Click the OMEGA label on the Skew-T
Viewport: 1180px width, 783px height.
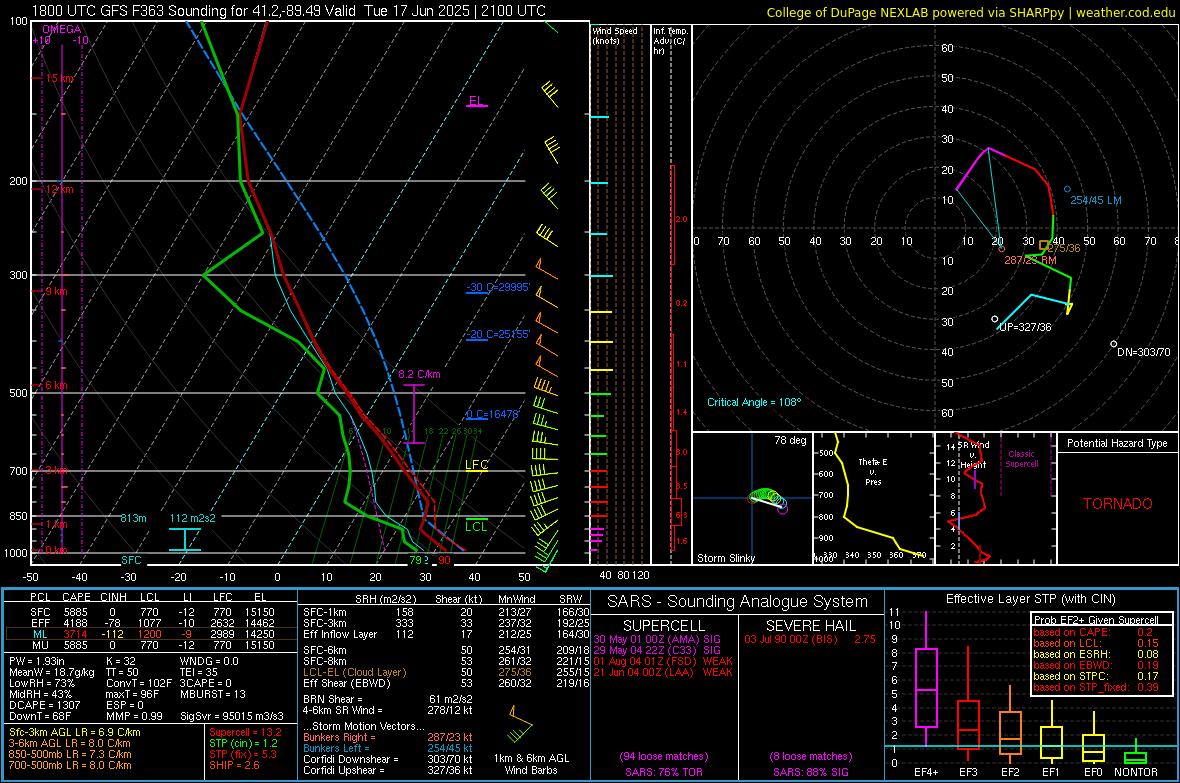click(62, 29)
